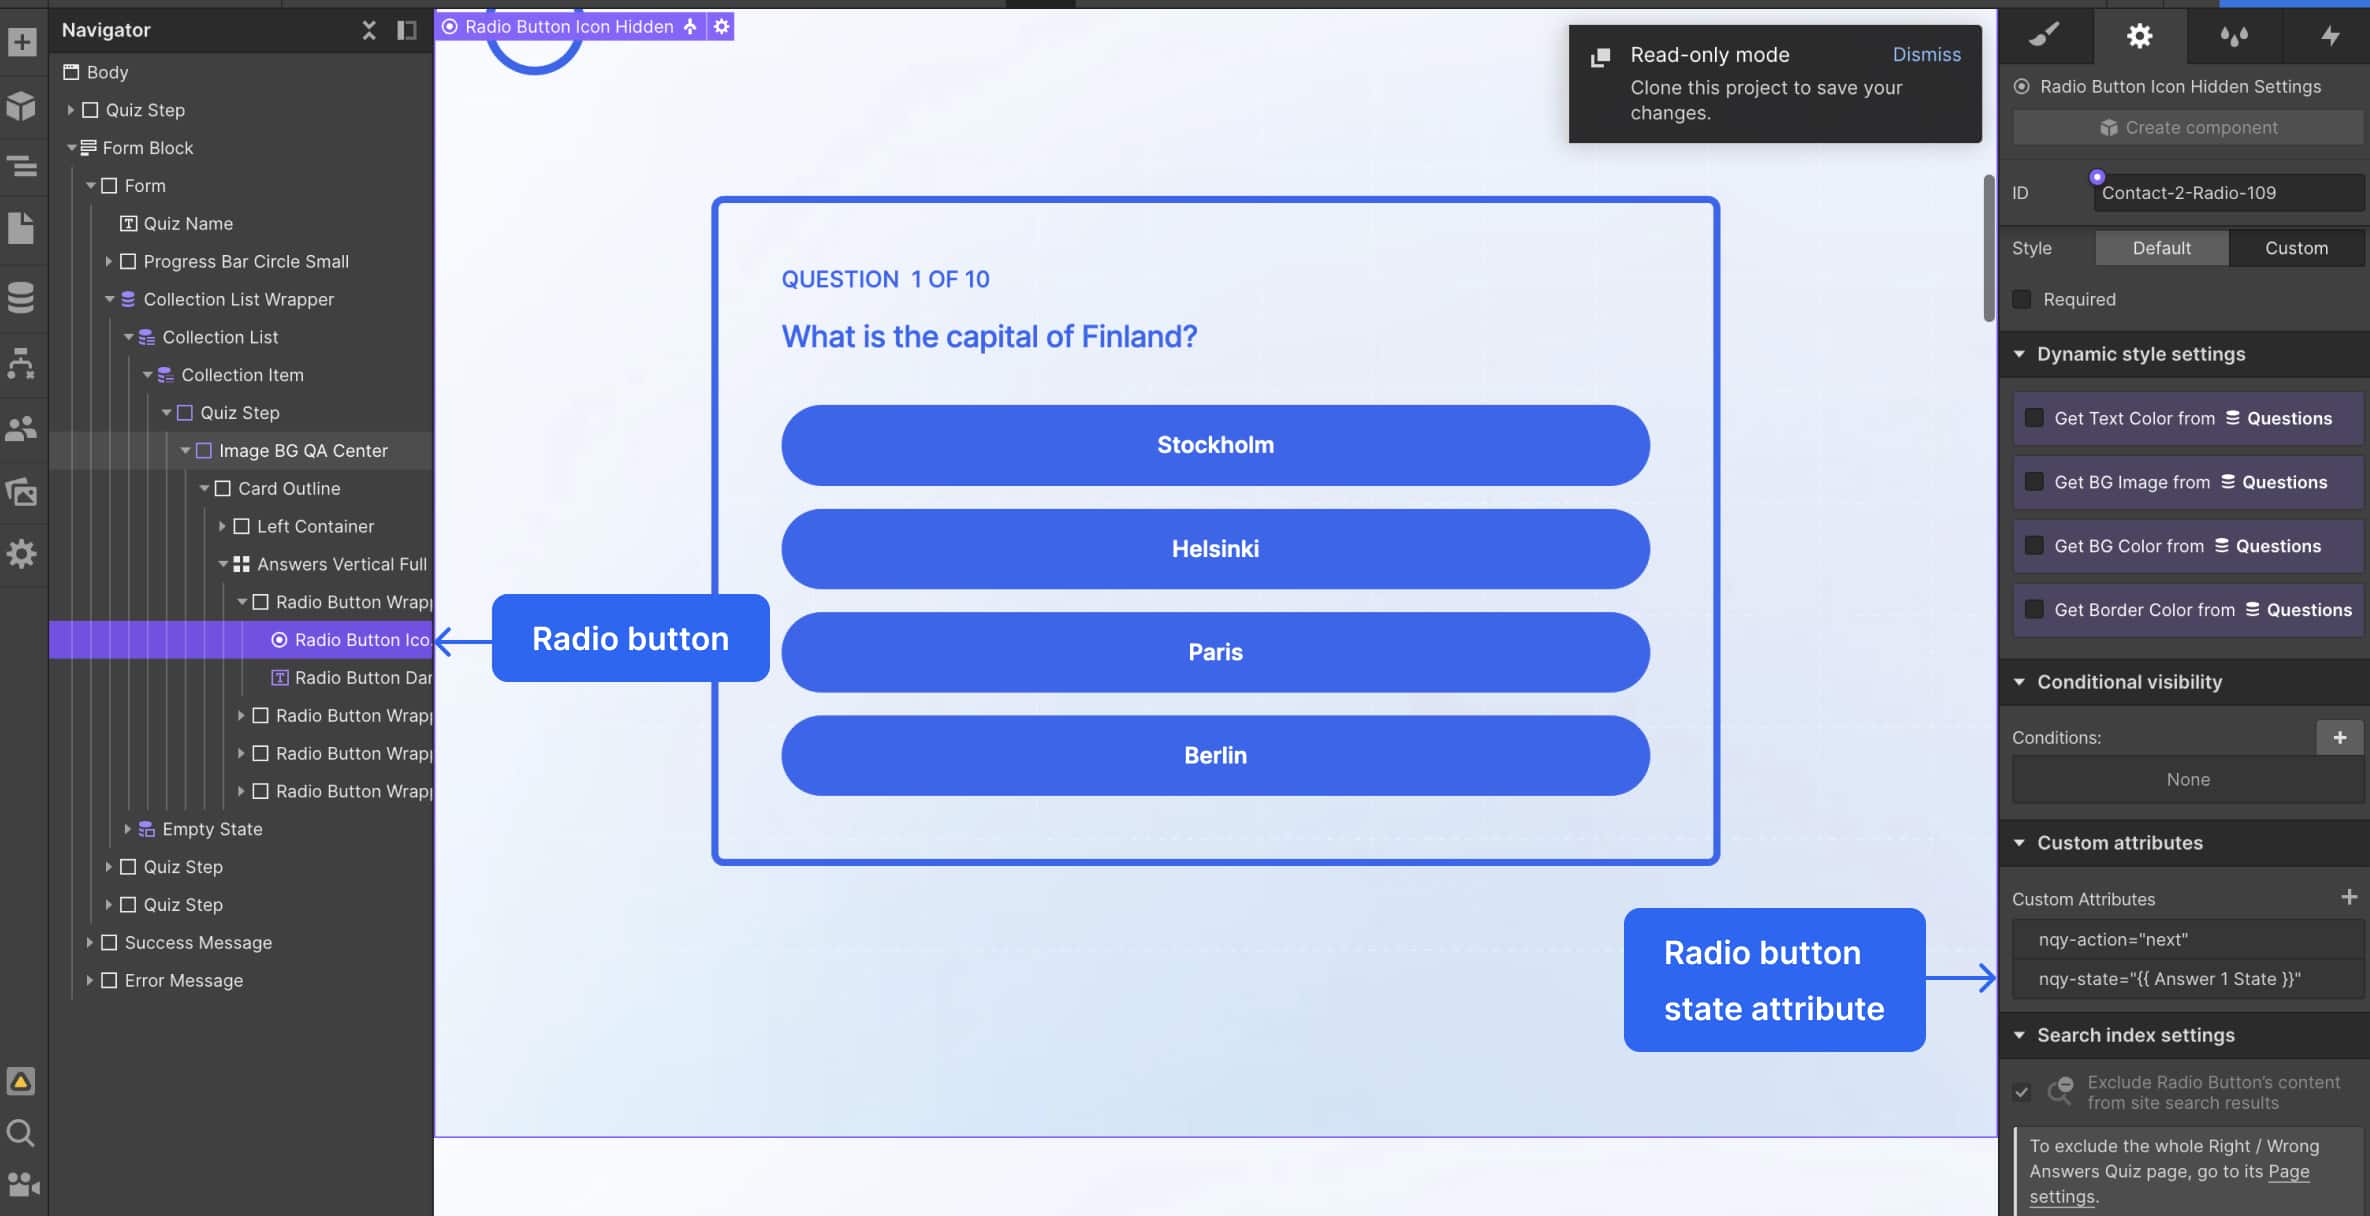Collapse the Dynamic style settings section
The width and height of the screenshot is (2370, 1216).
(2019, 354)
